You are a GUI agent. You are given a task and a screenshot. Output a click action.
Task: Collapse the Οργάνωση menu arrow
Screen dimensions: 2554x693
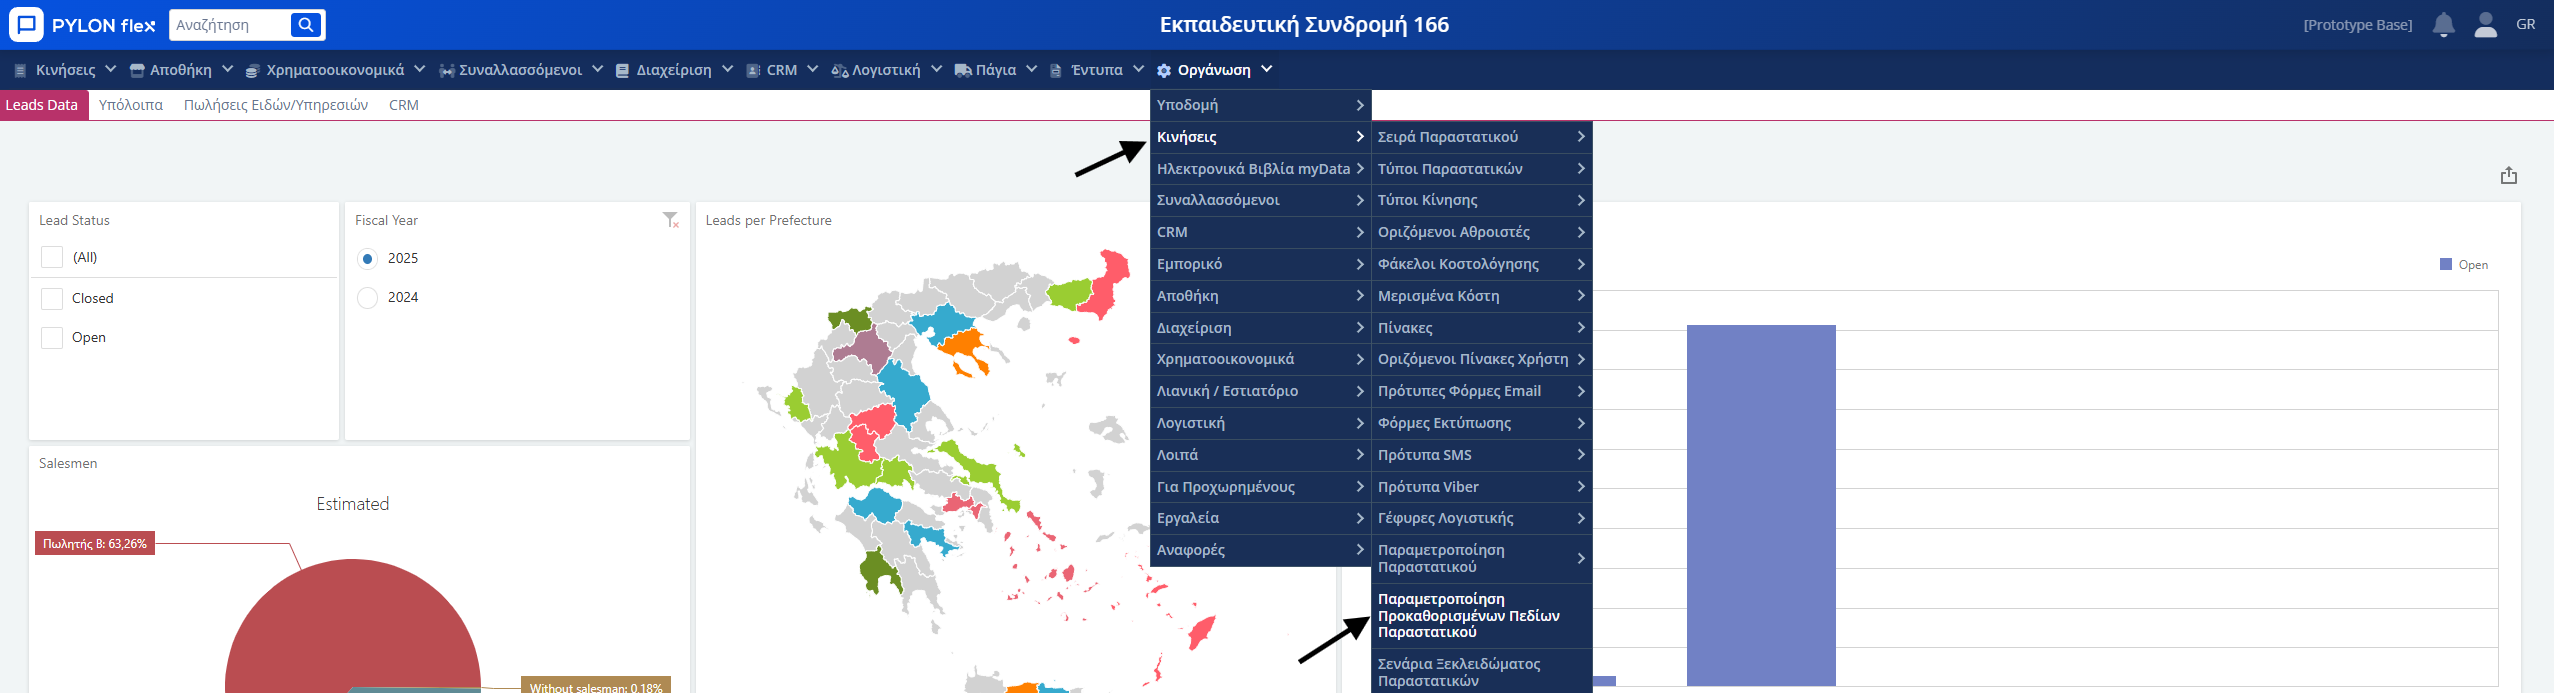(1266, 69)
